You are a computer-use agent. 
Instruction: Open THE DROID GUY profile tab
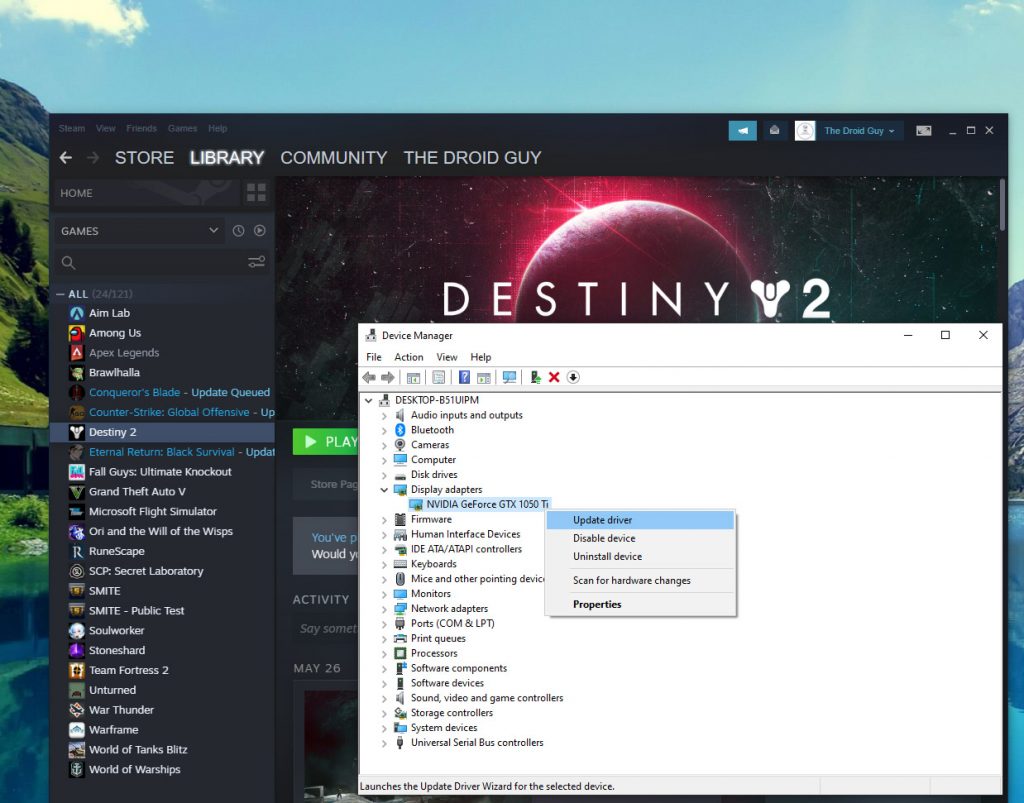click(472, 157)
